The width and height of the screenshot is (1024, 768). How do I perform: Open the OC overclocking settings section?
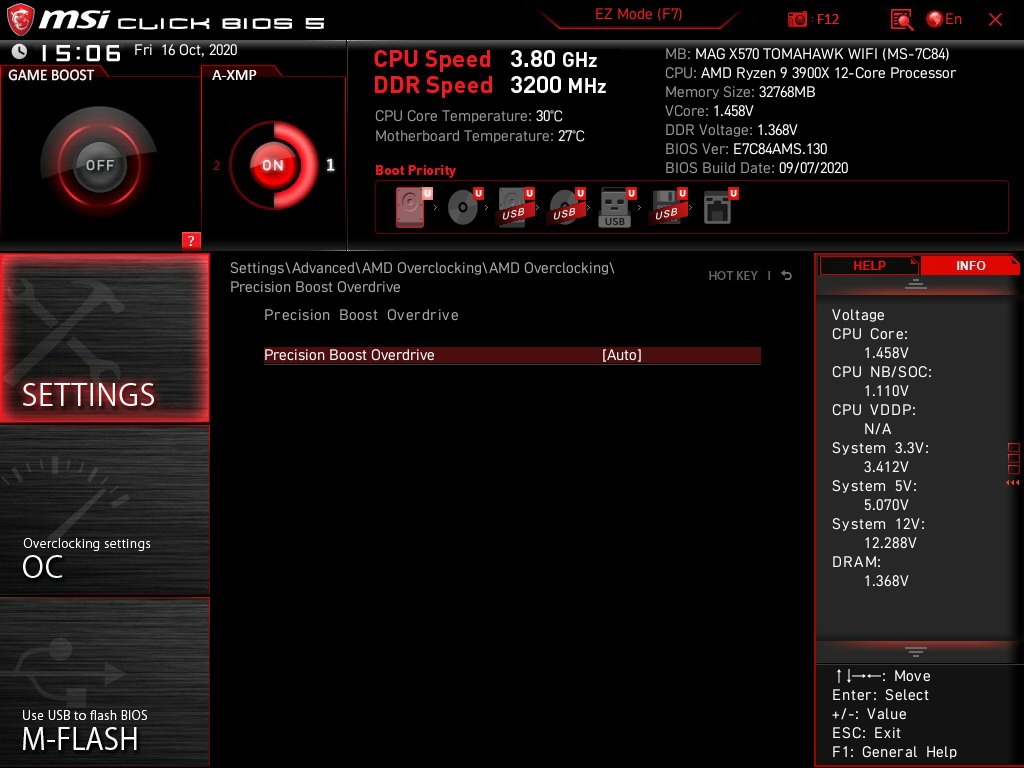104,510
